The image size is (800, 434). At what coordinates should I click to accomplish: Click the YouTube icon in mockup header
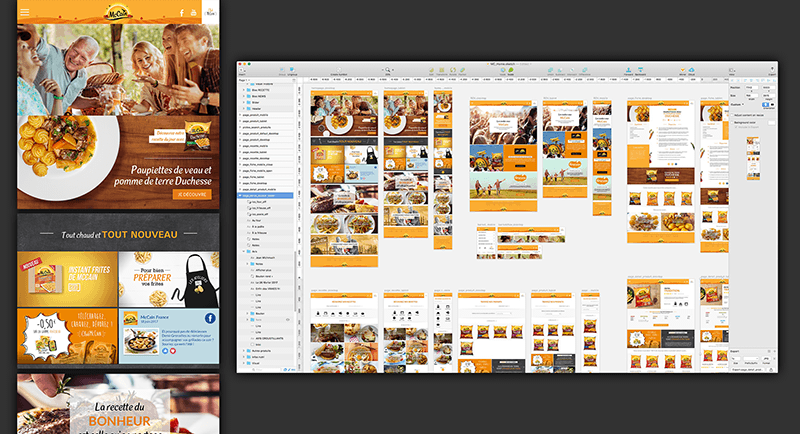[193, 13]
